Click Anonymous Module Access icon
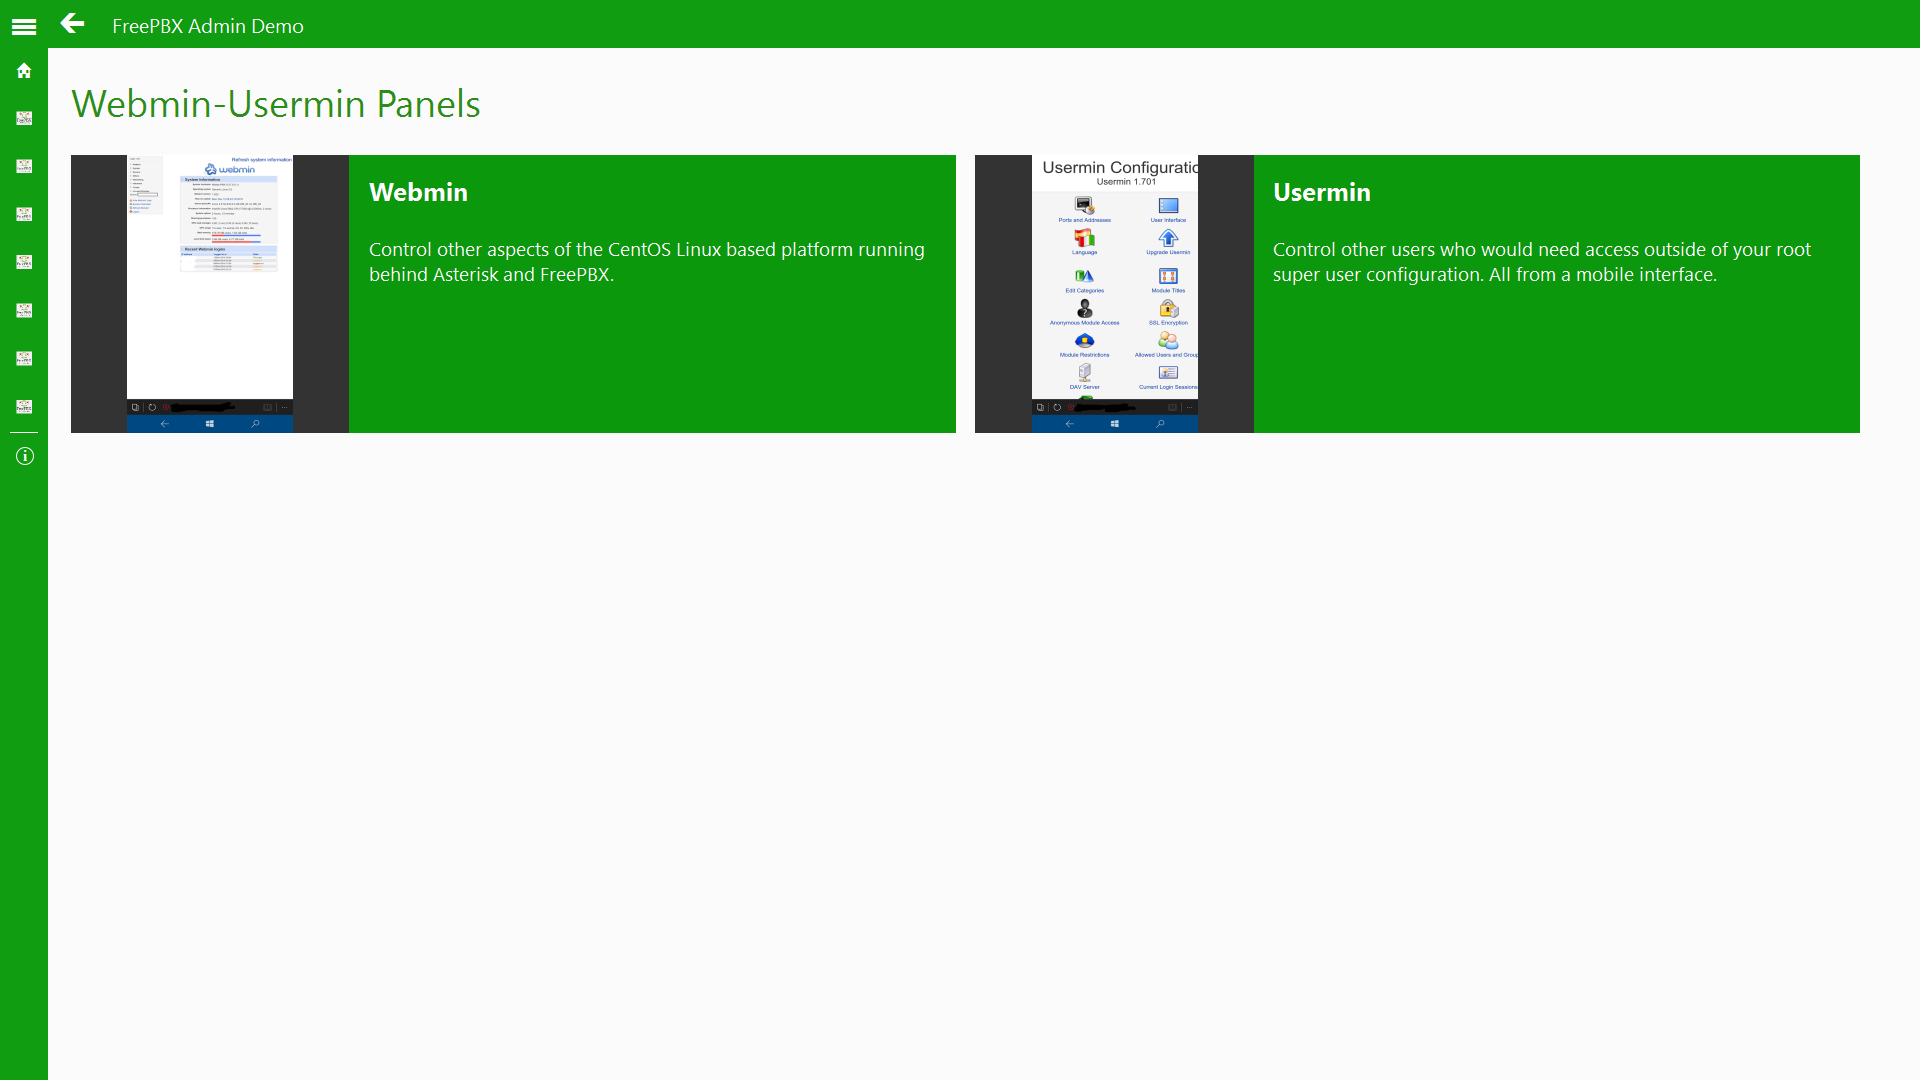Image resolution: width=1920 pixels, height=1080 pixels. 1085,310
